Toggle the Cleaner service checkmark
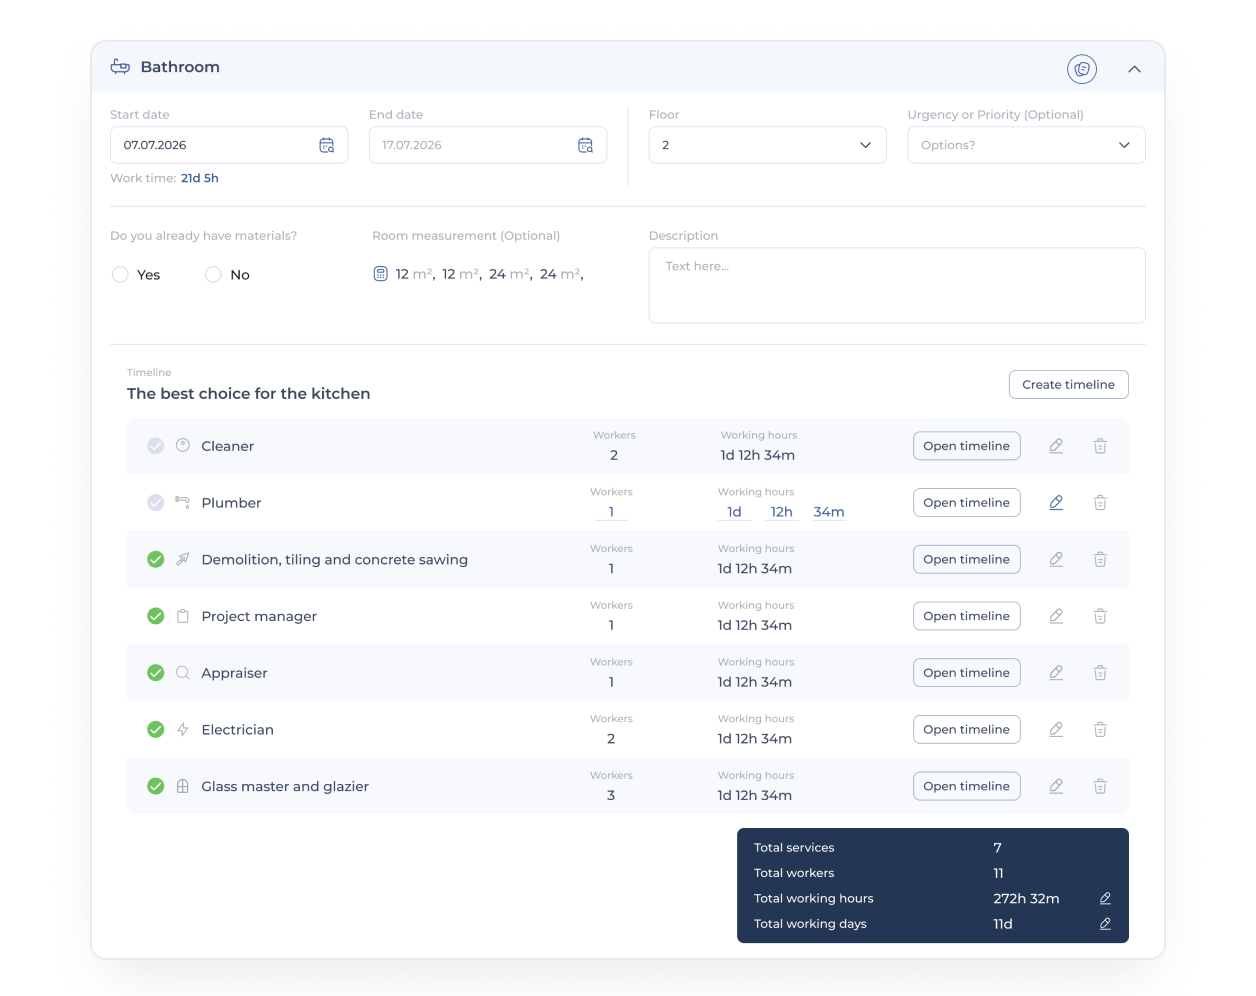 tap(156, 446)
